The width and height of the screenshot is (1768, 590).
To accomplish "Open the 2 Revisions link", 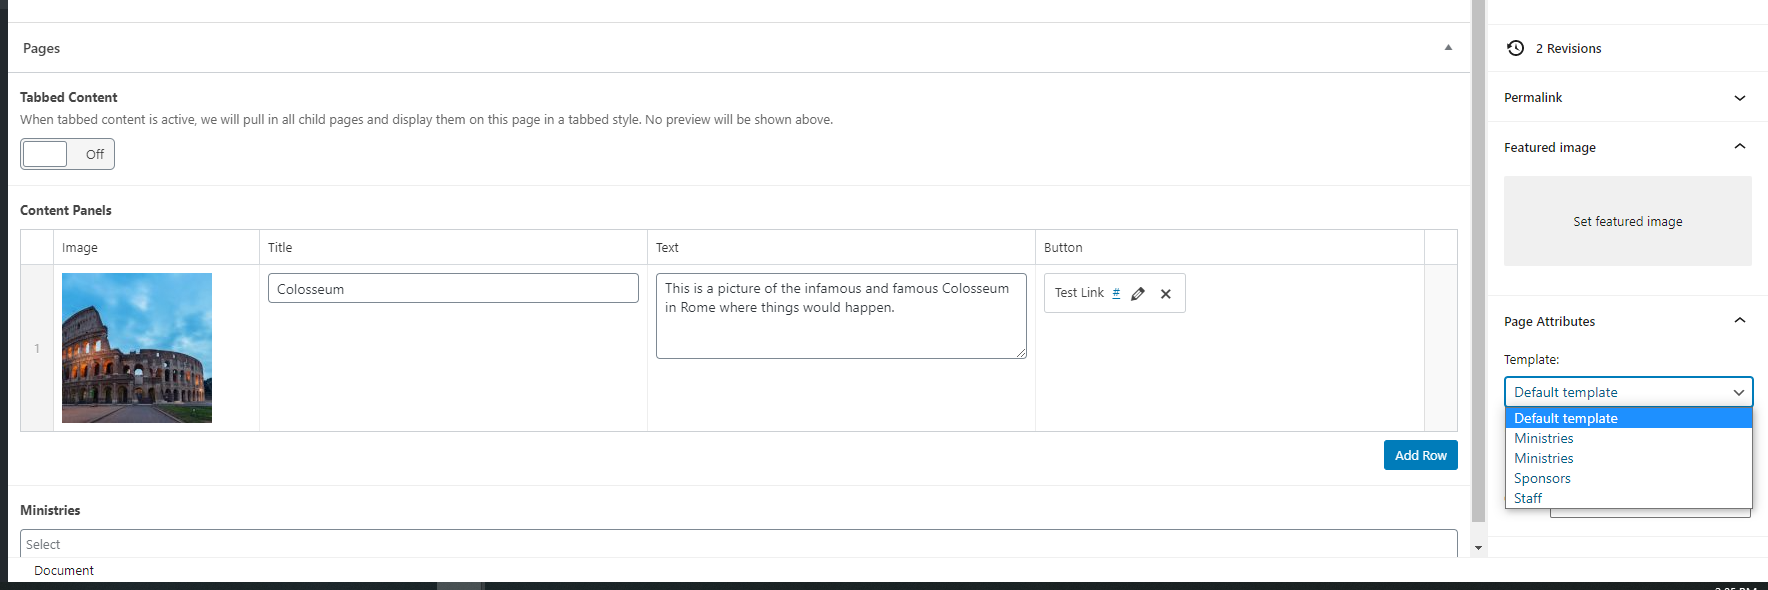I will pos(1568,48).
